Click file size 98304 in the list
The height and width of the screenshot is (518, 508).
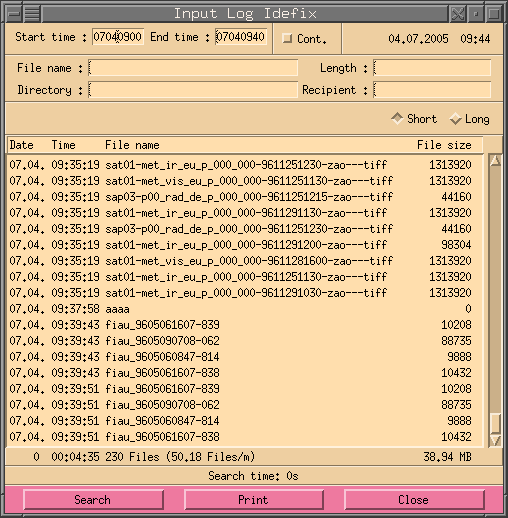(456, 245)
